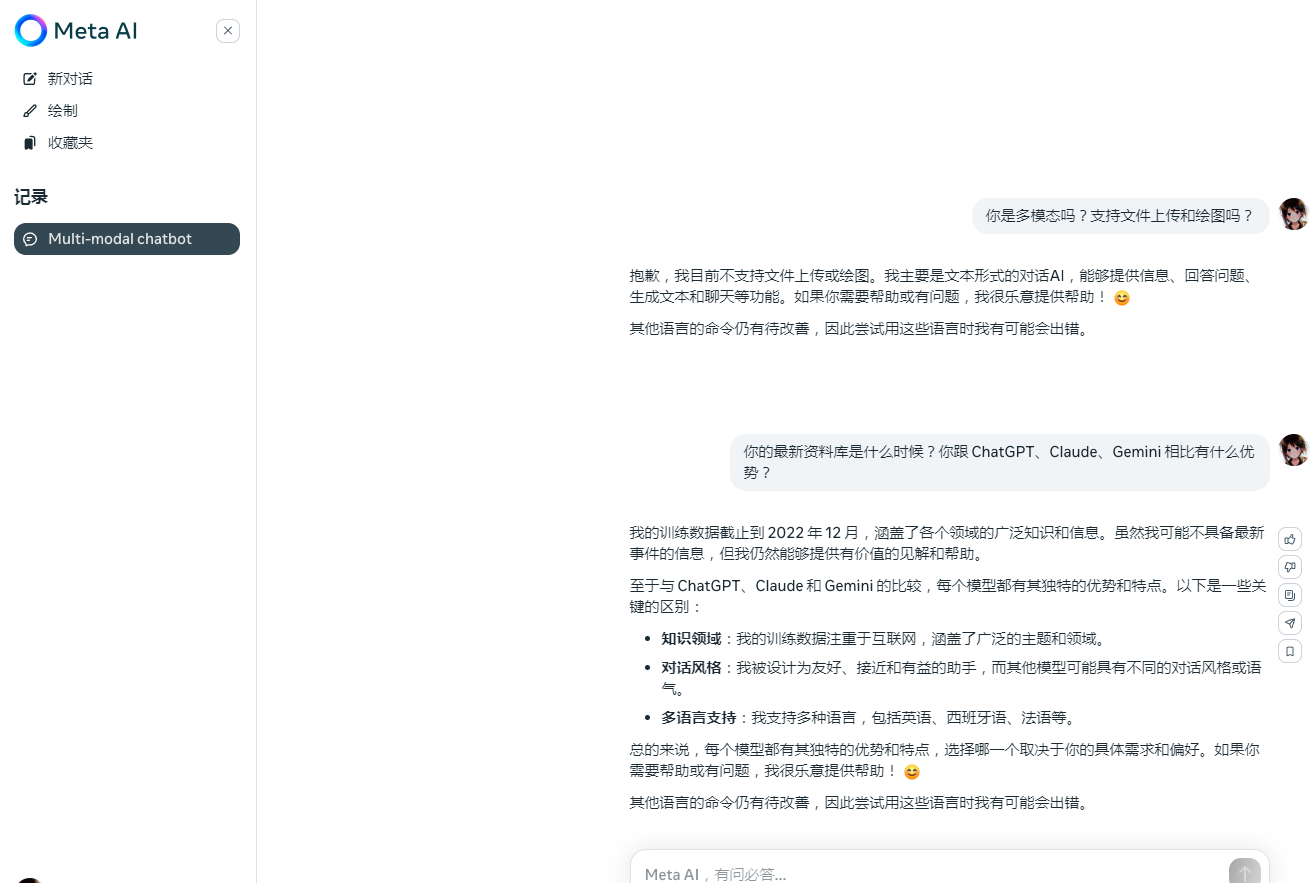
Task: Click the pencil icon next to 新对话
Action: 30,79
